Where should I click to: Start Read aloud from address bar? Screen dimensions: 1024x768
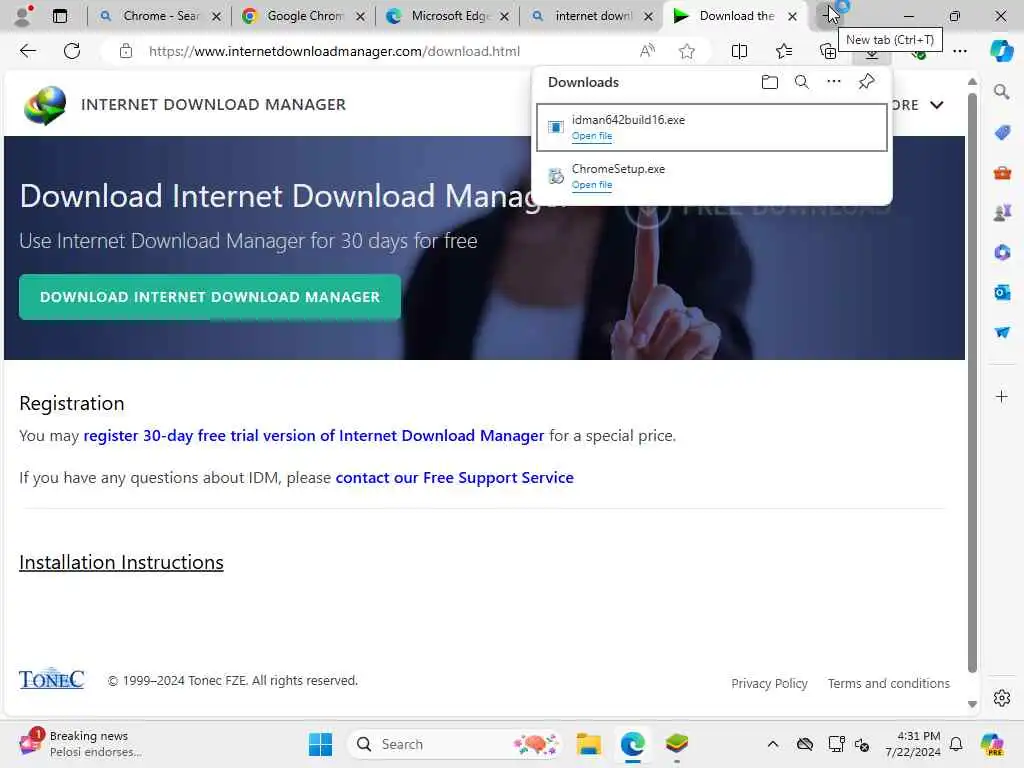tap(647, 51)
